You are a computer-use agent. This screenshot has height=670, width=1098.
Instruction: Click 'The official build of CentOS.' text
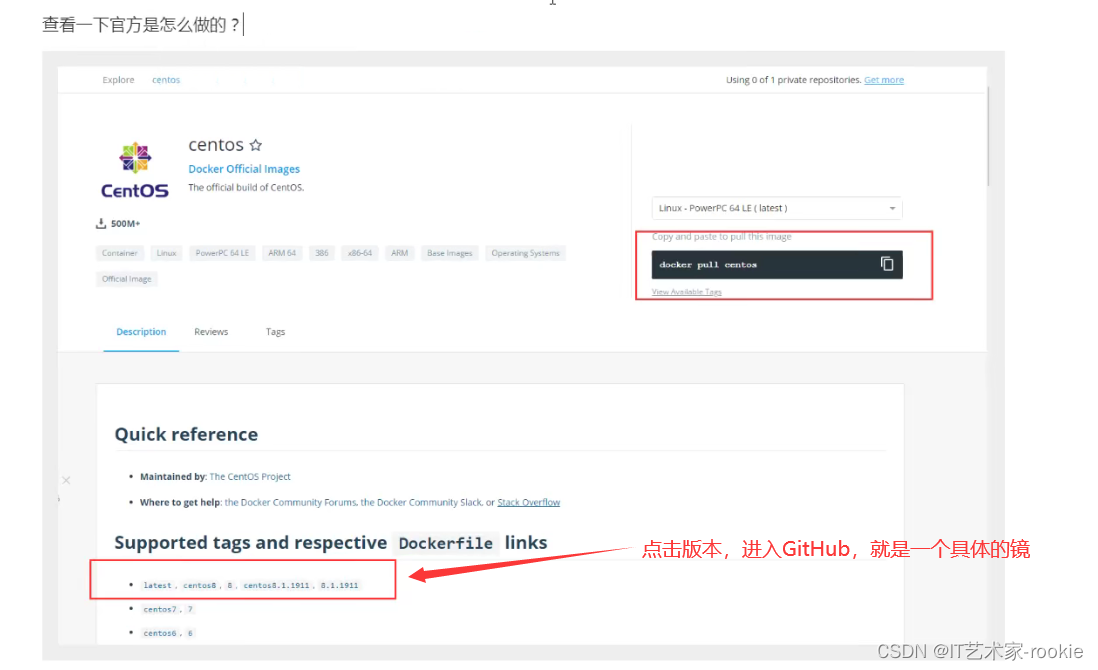click(246, 188)
